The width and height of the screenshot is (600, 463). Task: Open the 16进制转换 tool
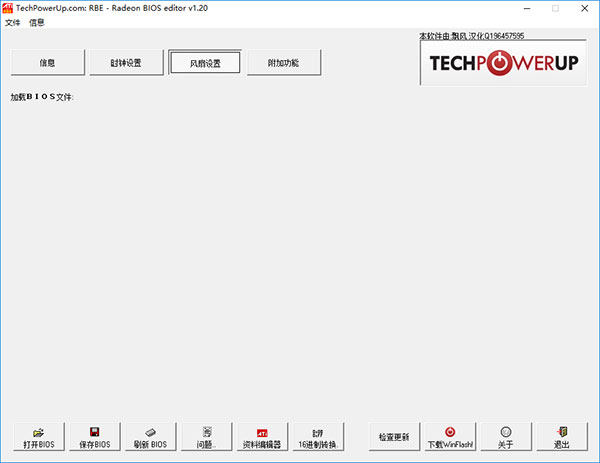click(318, 437)
